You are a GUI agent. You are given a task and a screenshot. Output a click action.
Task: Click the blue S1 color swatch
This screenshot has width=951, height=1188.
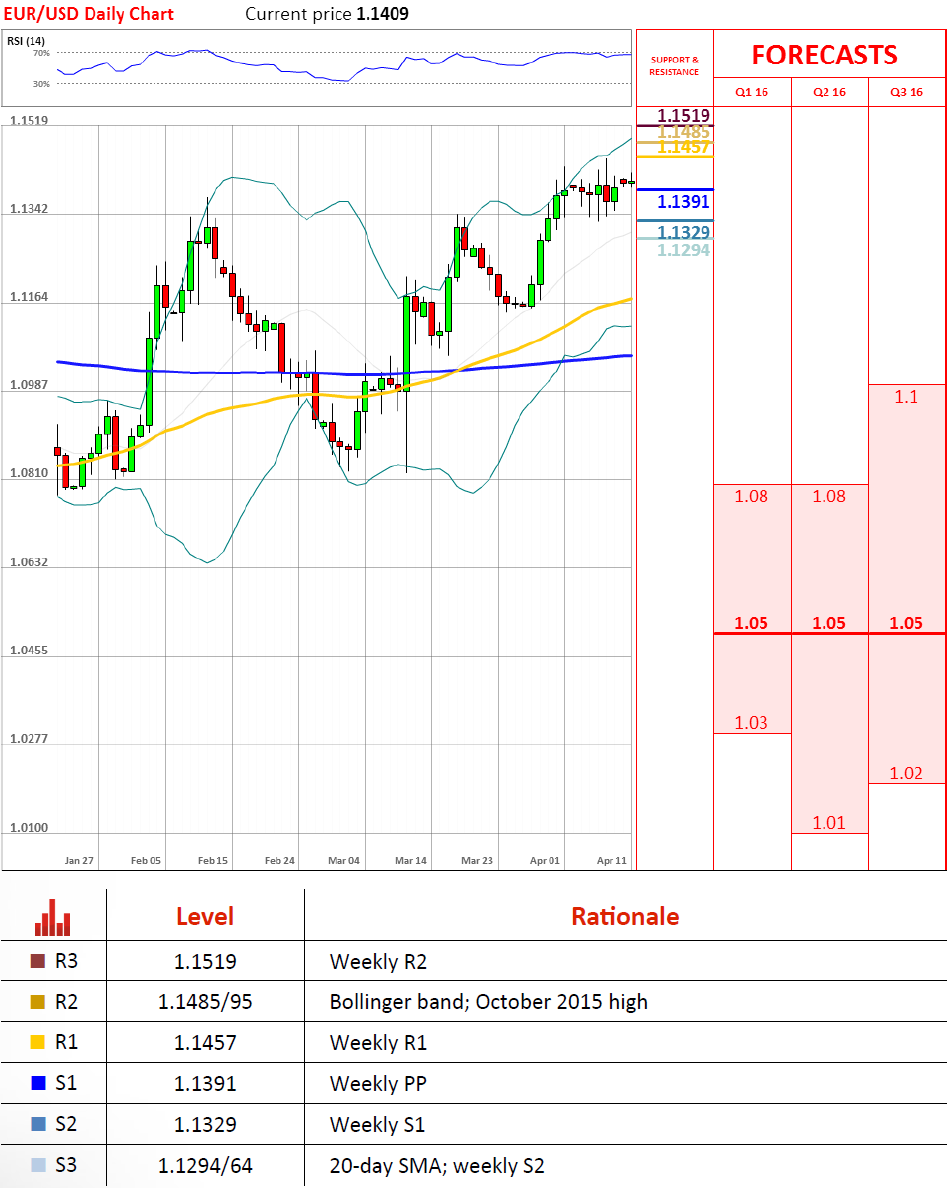(38, 1084)
